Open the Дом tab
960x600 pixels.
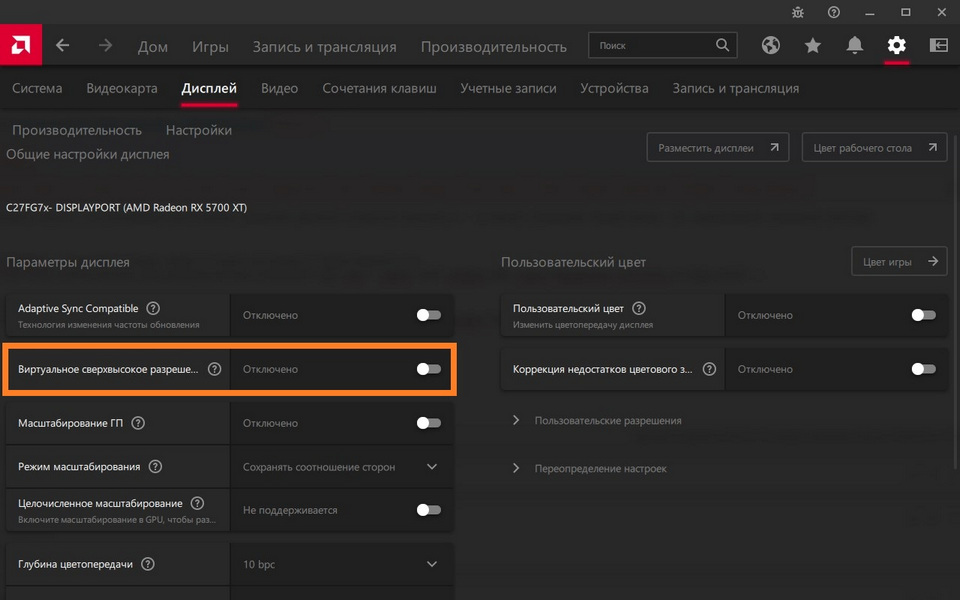click(x=152, y=47)
